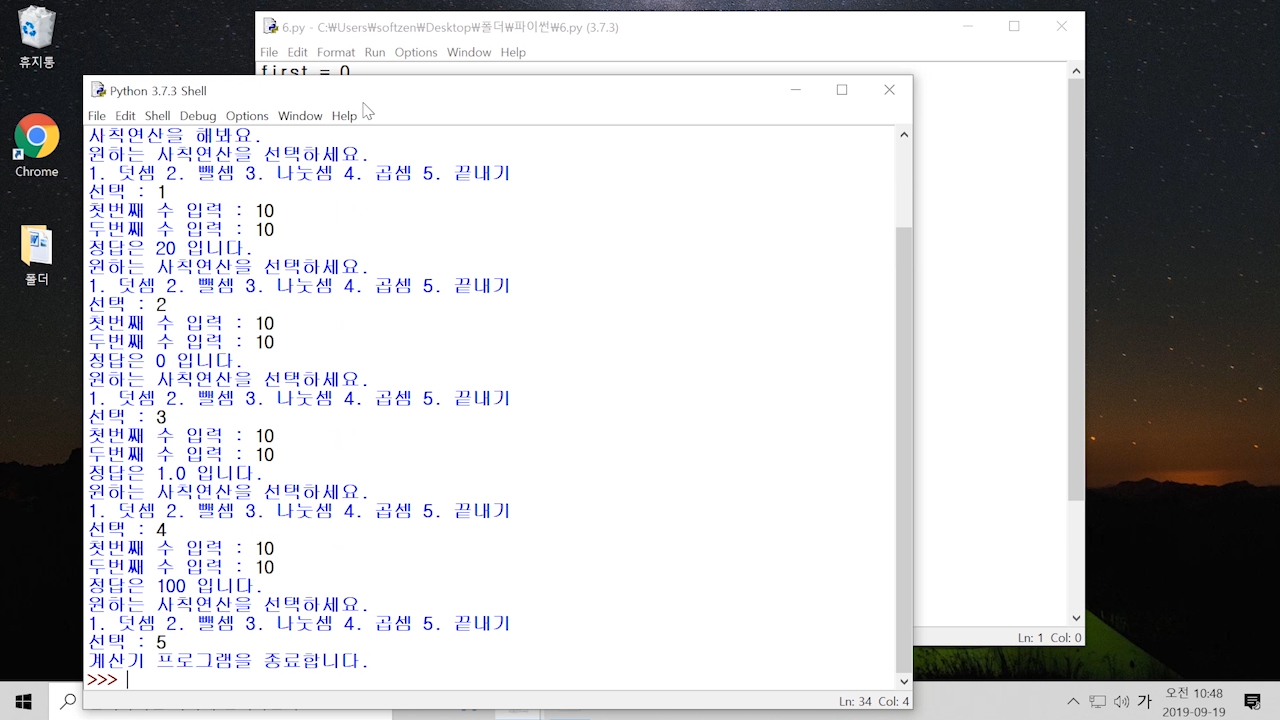
Task: Select the 폴더 folder on desktop
Action: 37,256
